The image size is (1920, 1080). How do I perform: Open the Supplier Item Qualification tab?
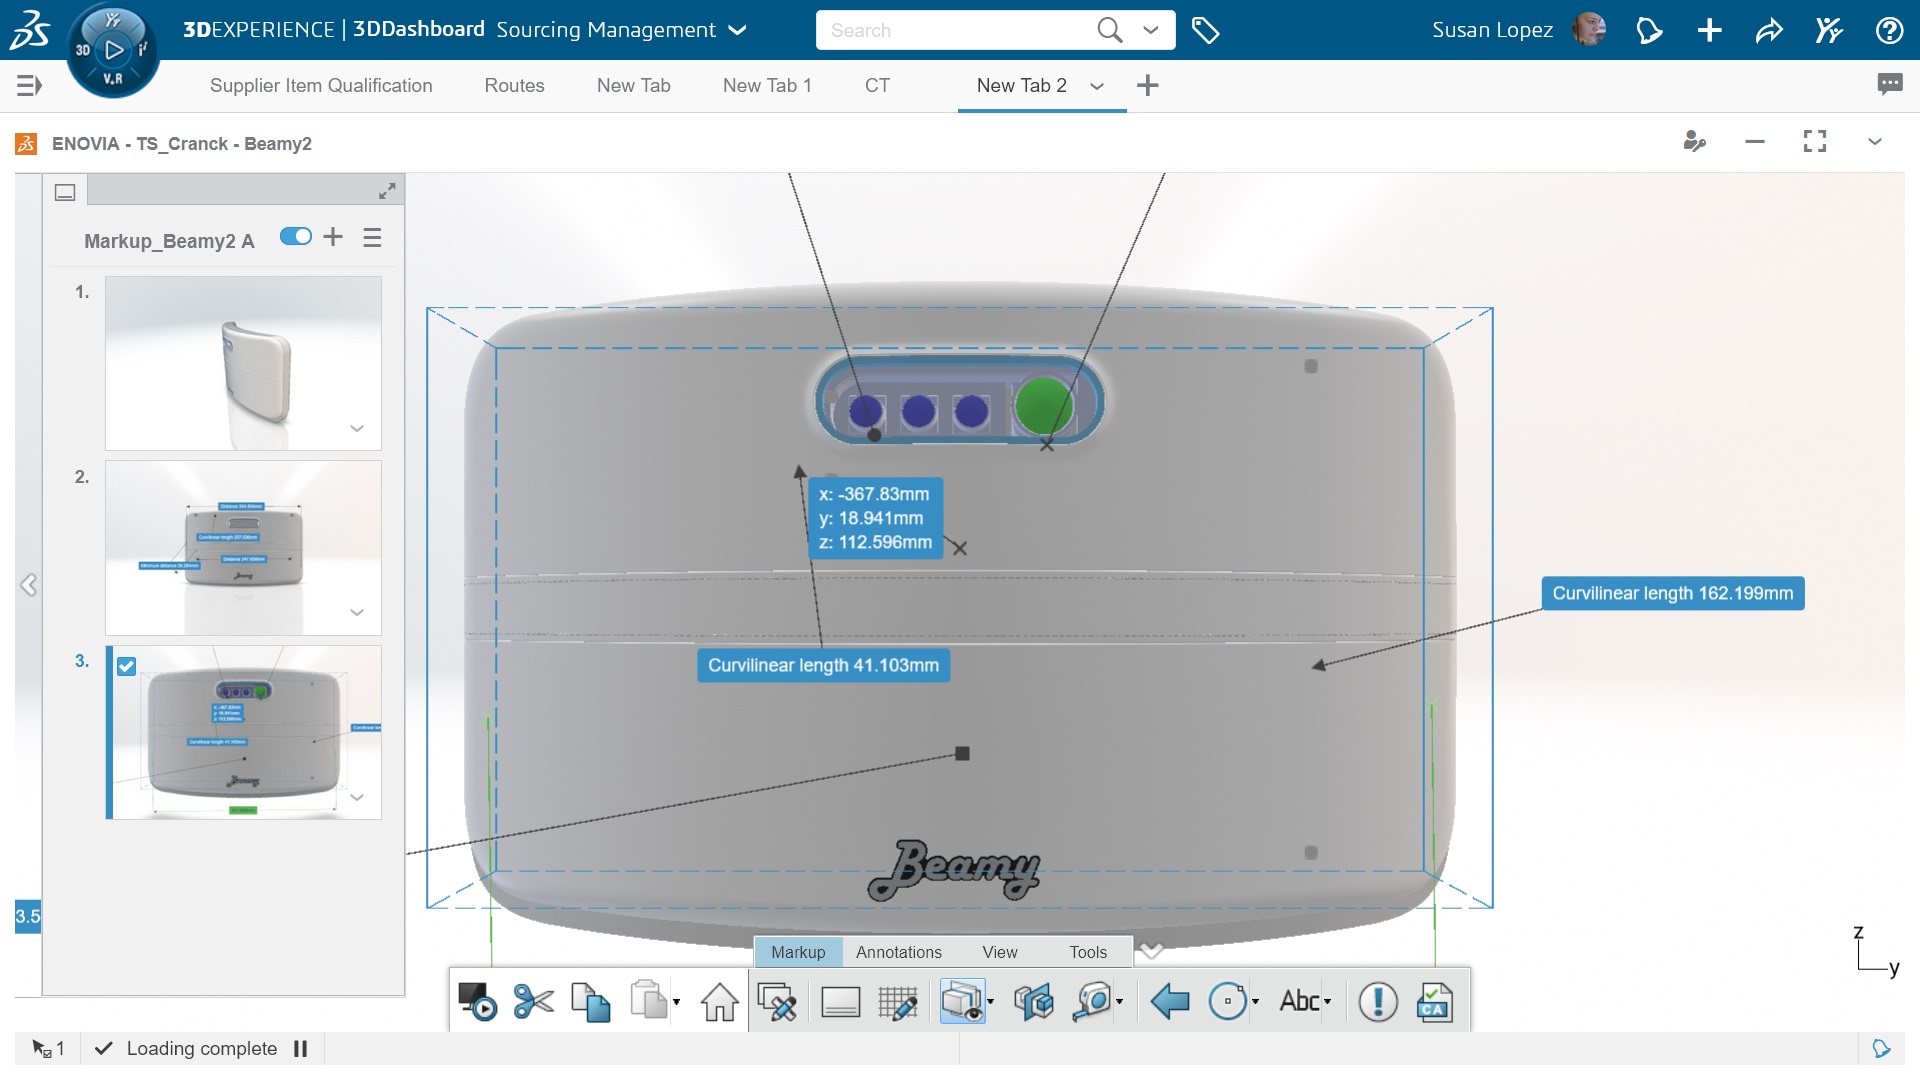tap(321, 85)
